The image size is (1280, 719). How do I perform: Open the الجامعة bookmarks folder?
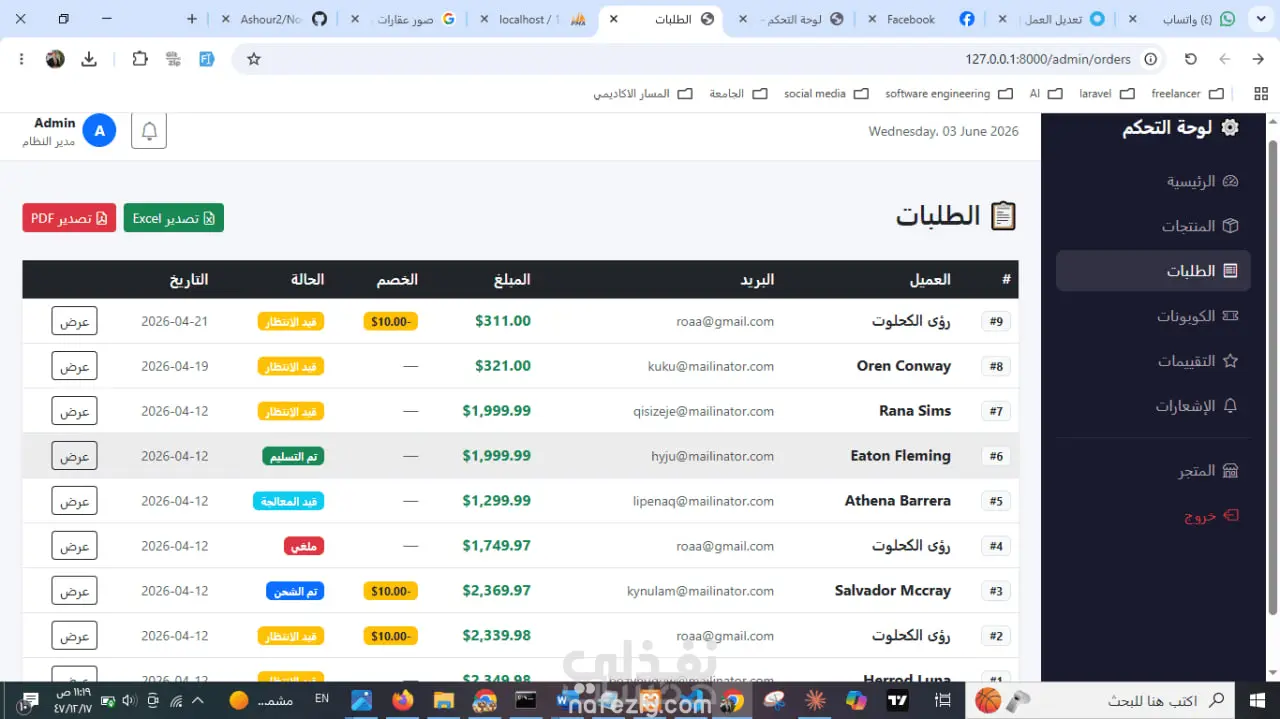[738, 94]
